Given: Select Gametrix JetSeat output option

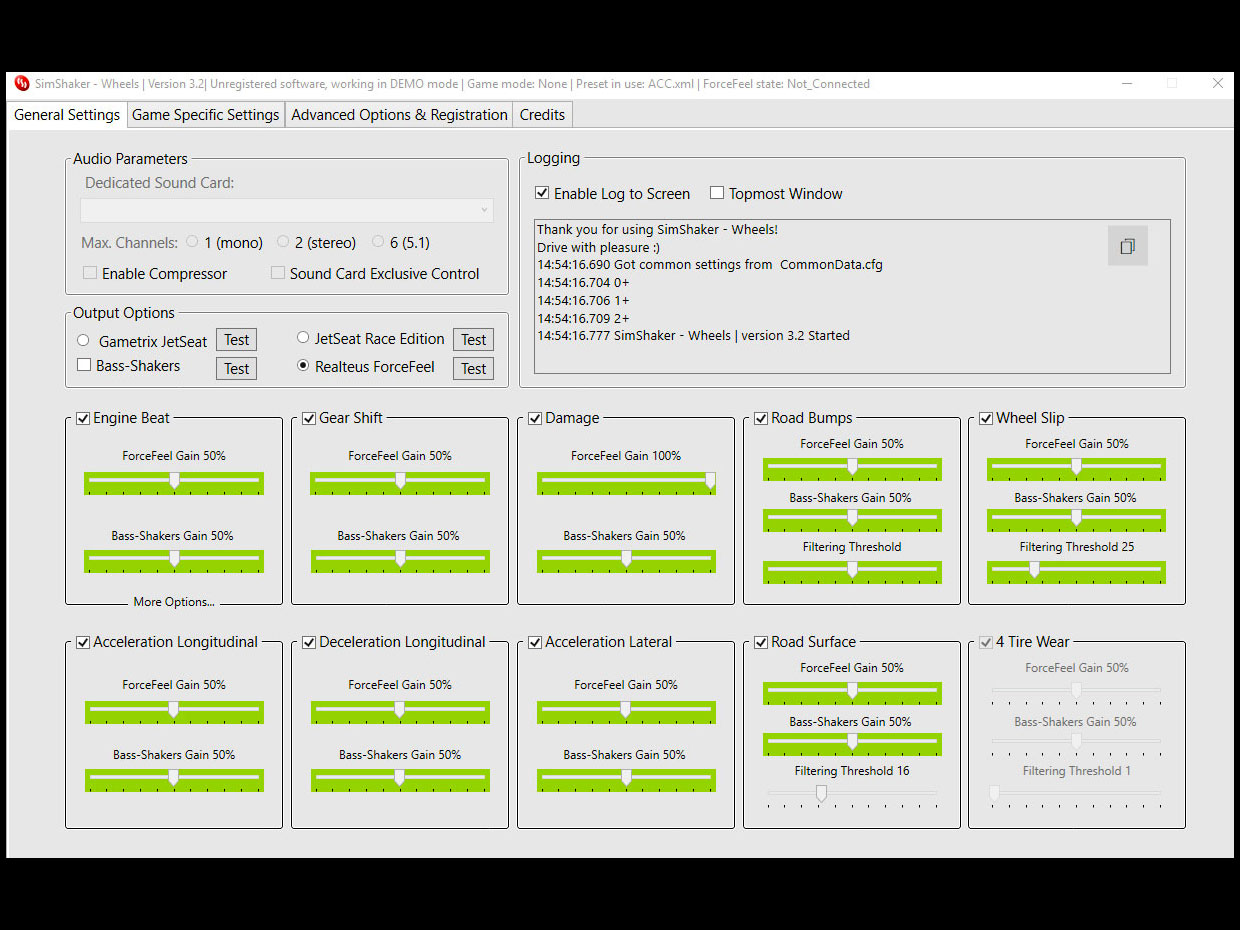Looking at the screenshot, I should click(x=83, y=341).
